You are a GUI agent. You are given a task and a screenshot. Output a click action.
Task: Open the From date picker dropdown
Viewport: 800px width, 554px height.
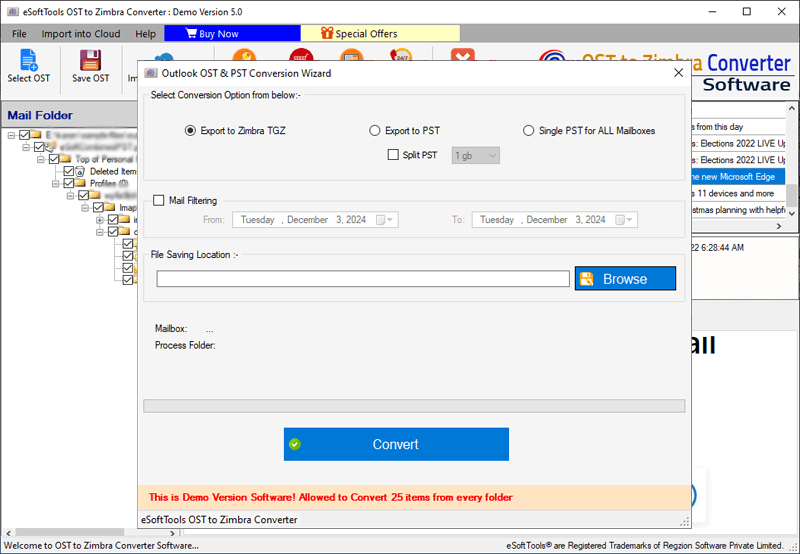(x=385, y=220)
